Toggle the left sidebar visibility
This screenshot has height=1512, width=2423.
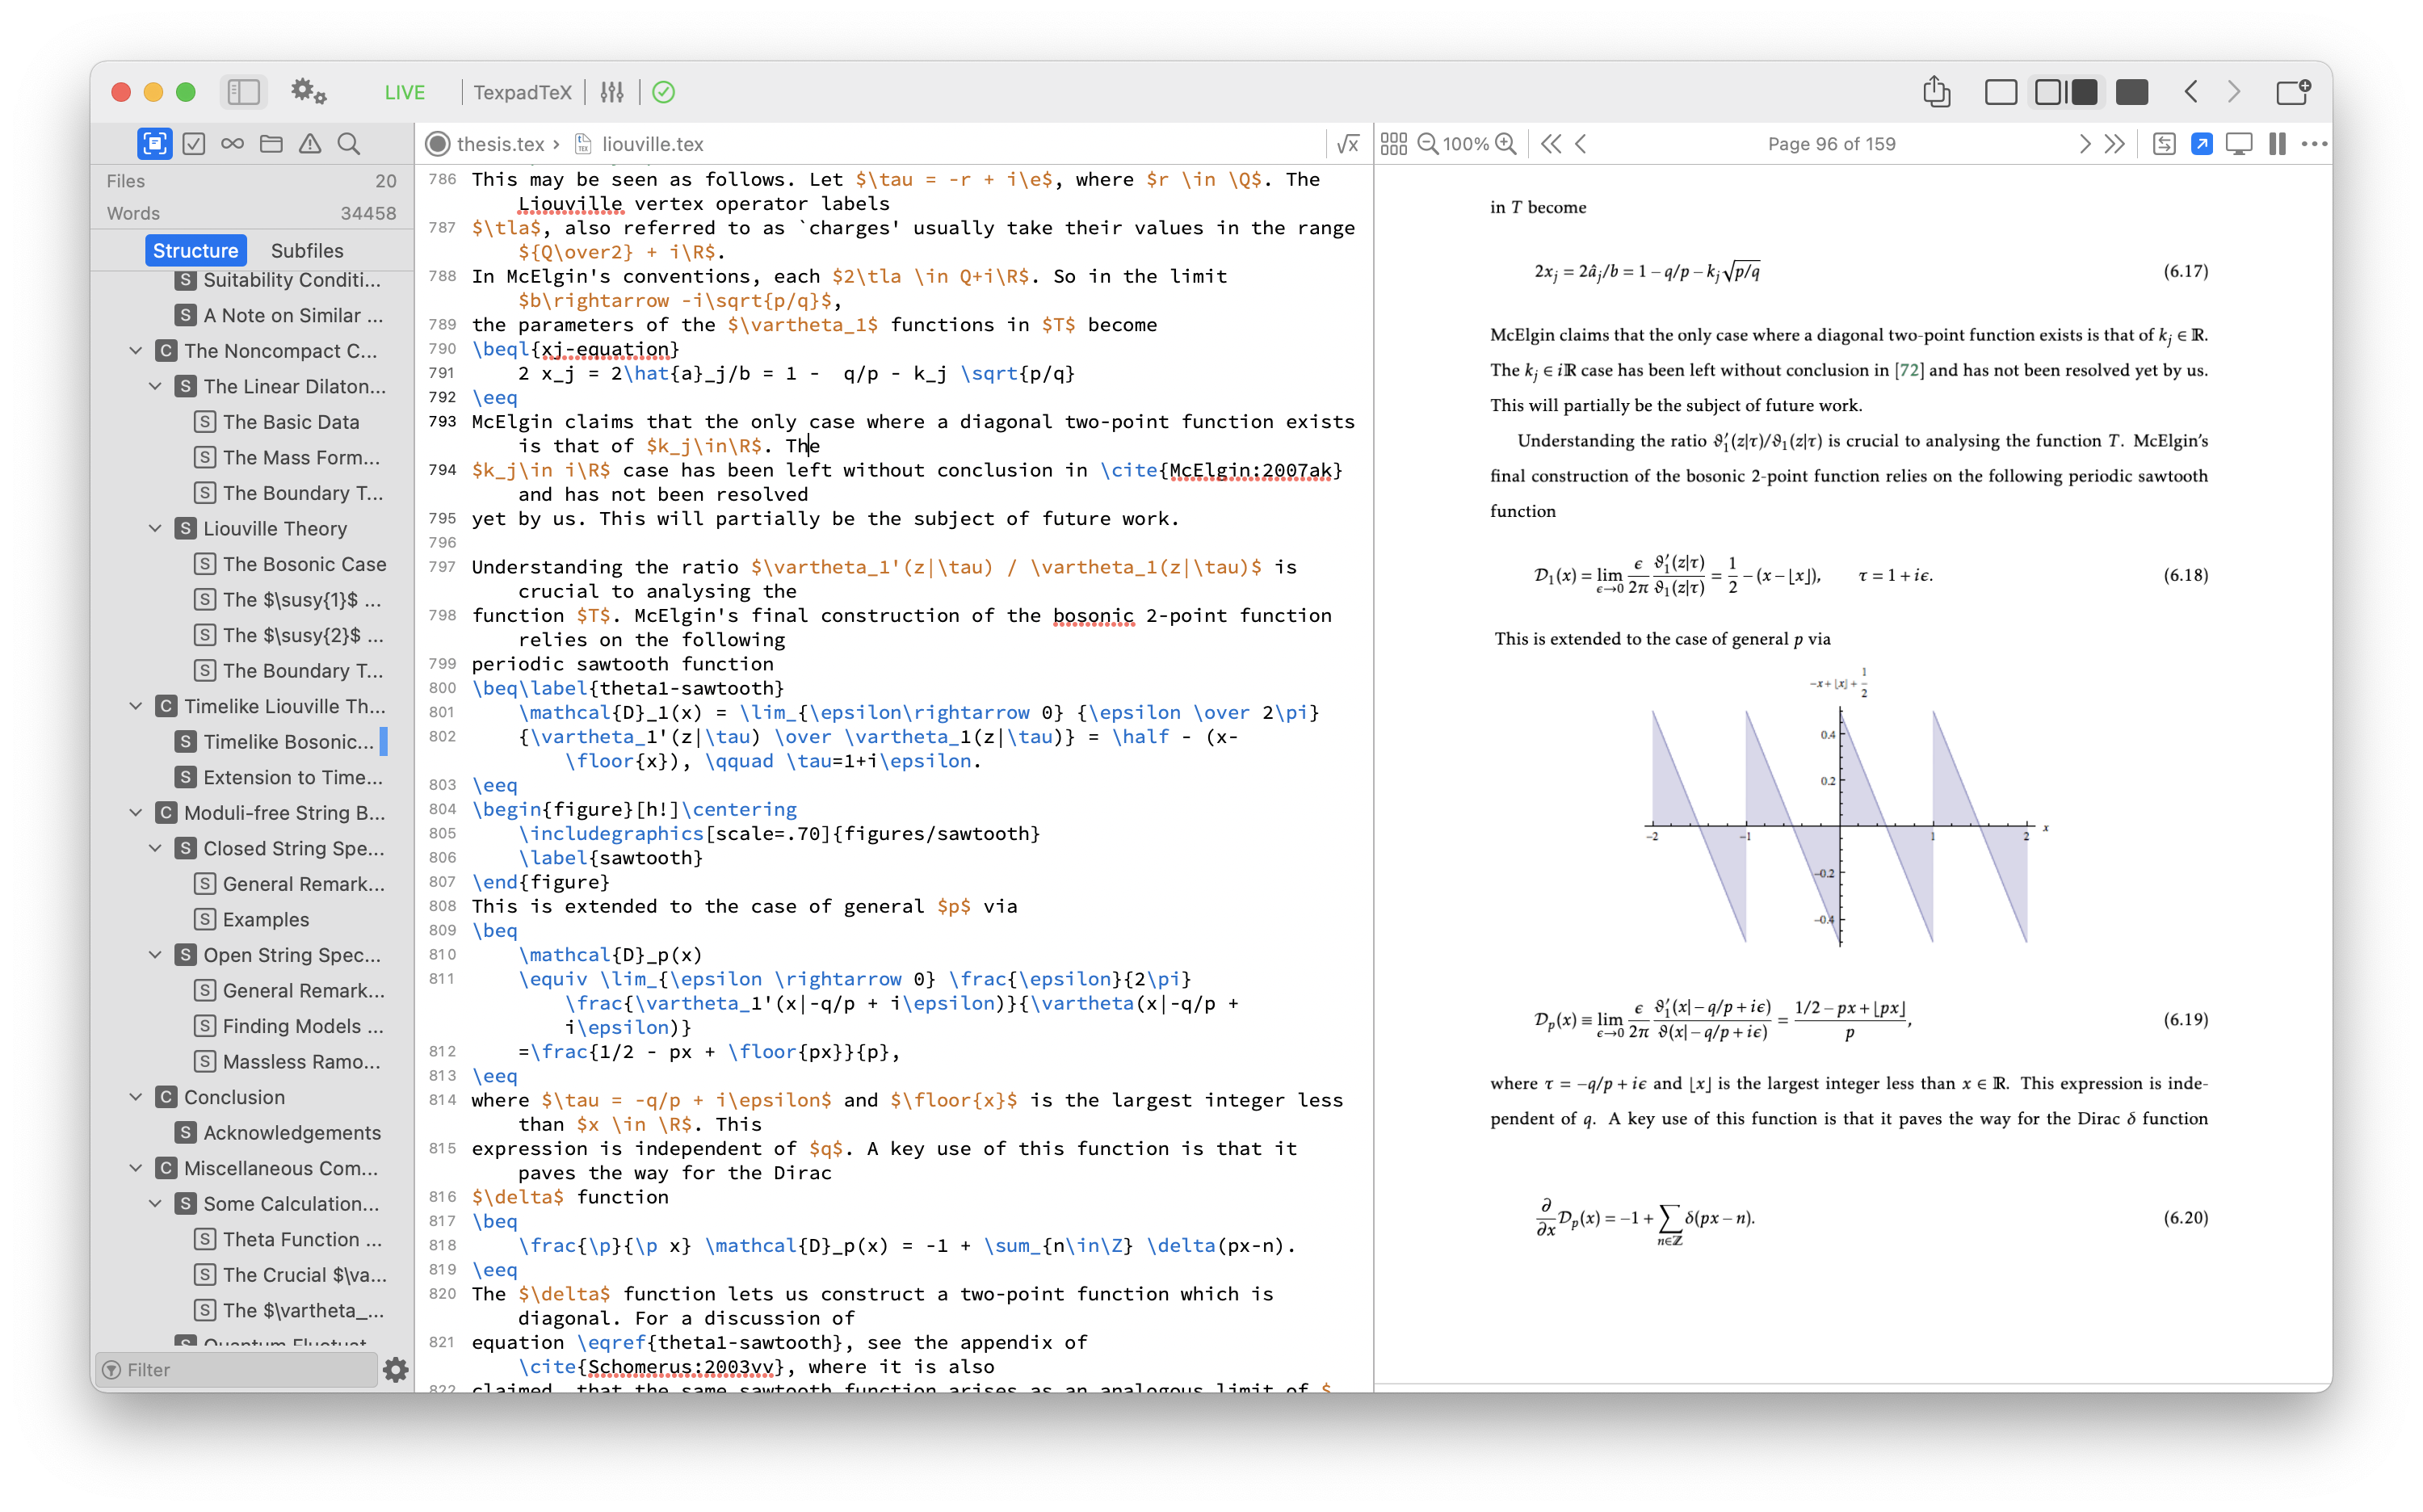coord(243,92)
